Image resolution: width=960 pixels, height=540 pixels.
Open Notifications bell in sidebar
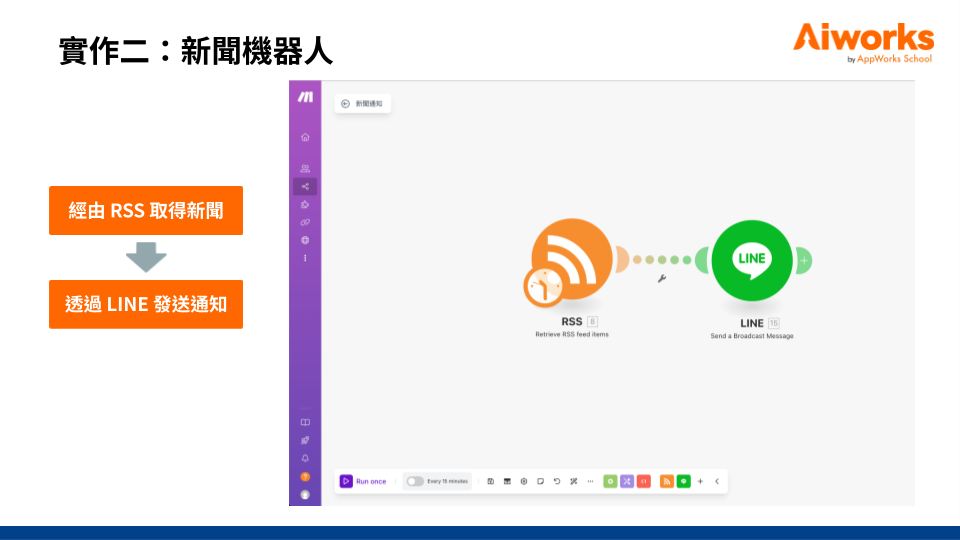point(305,458)
